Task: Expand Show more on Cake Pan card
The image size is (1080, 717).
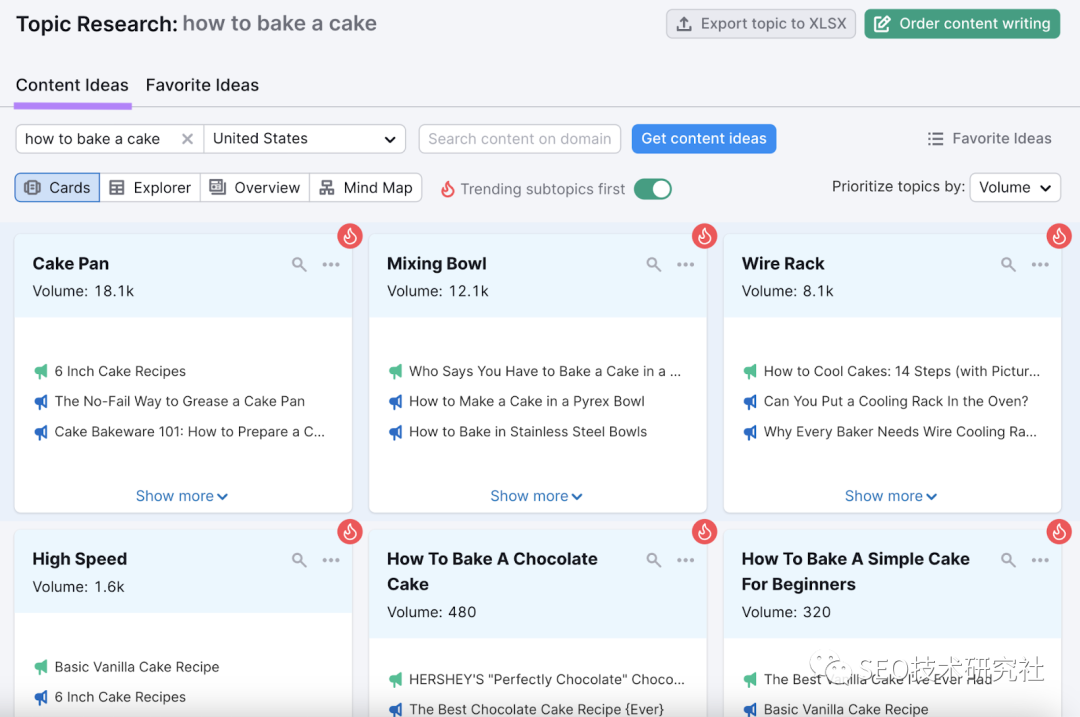Action: pyautogui.click(x=182, y=496)
